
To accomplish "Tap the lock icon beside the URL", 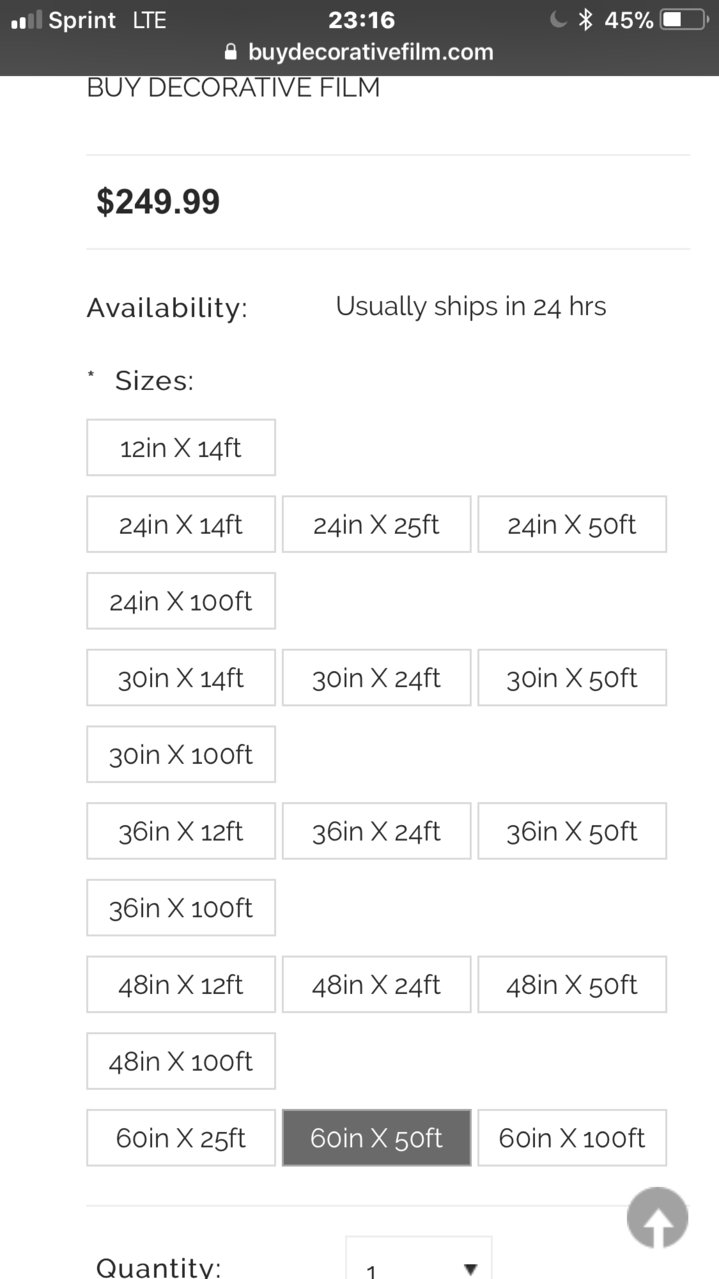I will click(x=231, y=52).
